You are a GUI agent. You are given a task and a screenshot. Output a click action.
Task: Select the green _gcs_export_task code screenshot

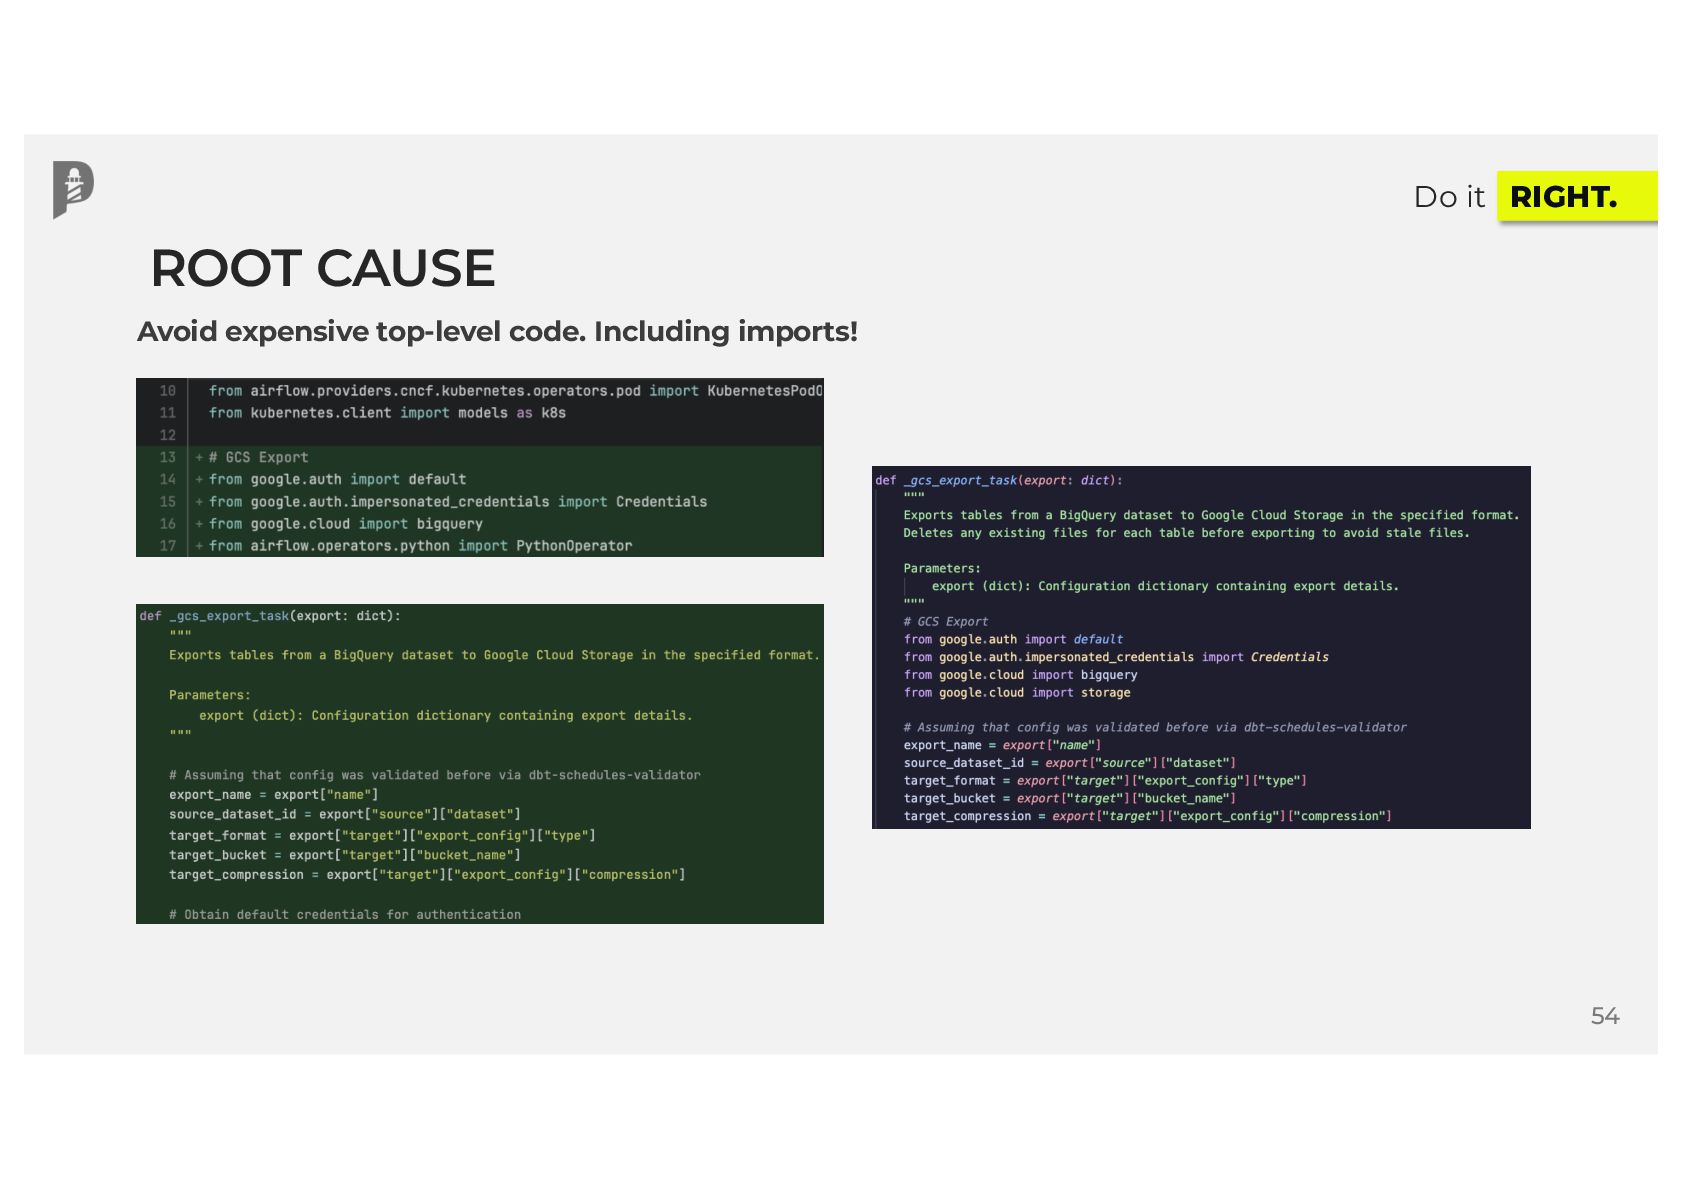point(480,764)
